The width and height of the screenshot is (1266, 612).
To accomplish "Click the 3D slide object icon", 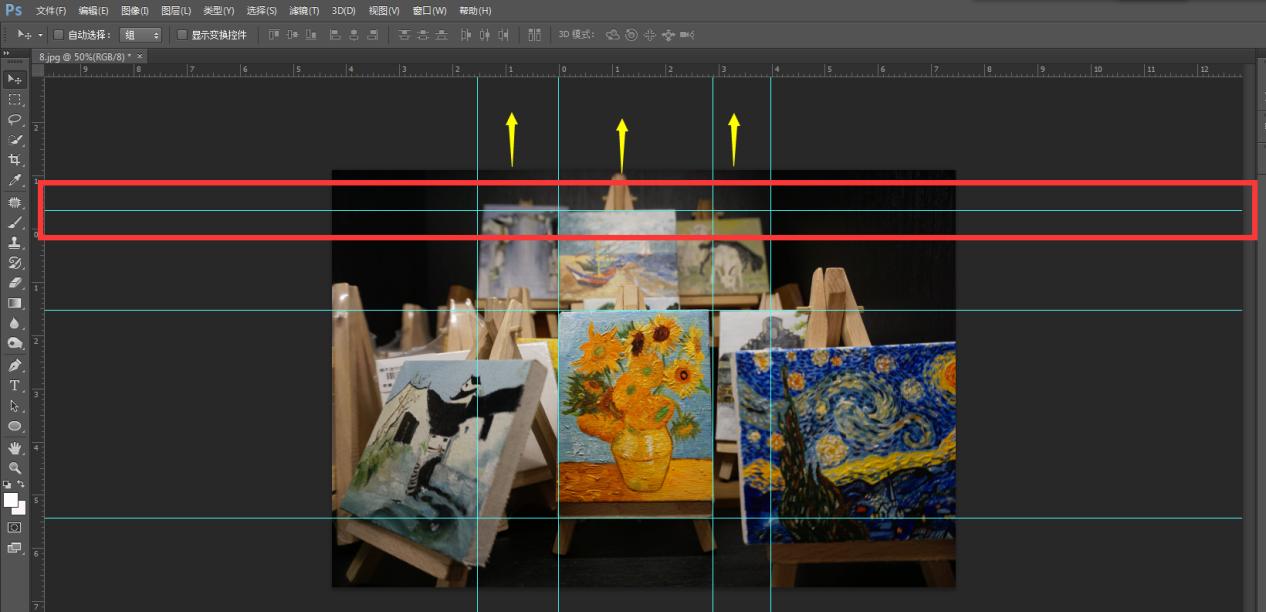I will 668,35.
